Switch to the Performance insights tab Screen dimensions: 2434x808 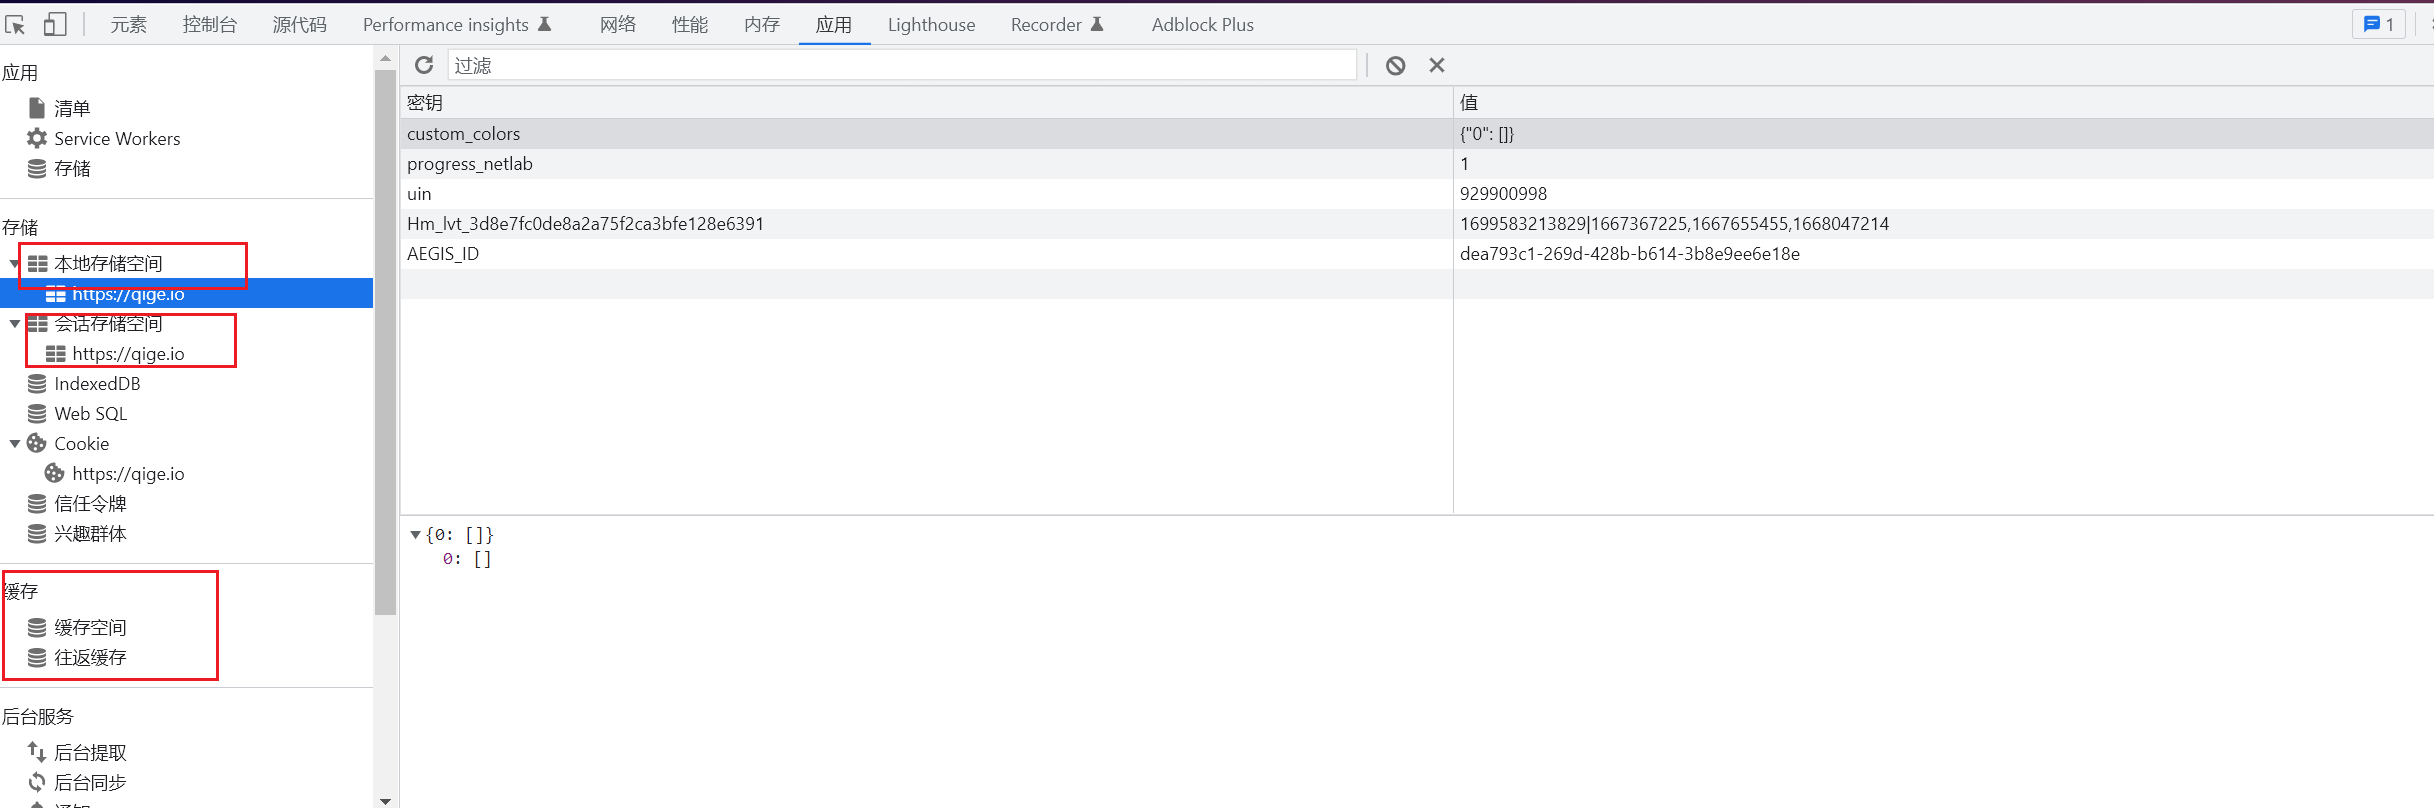tap(457, 24)
